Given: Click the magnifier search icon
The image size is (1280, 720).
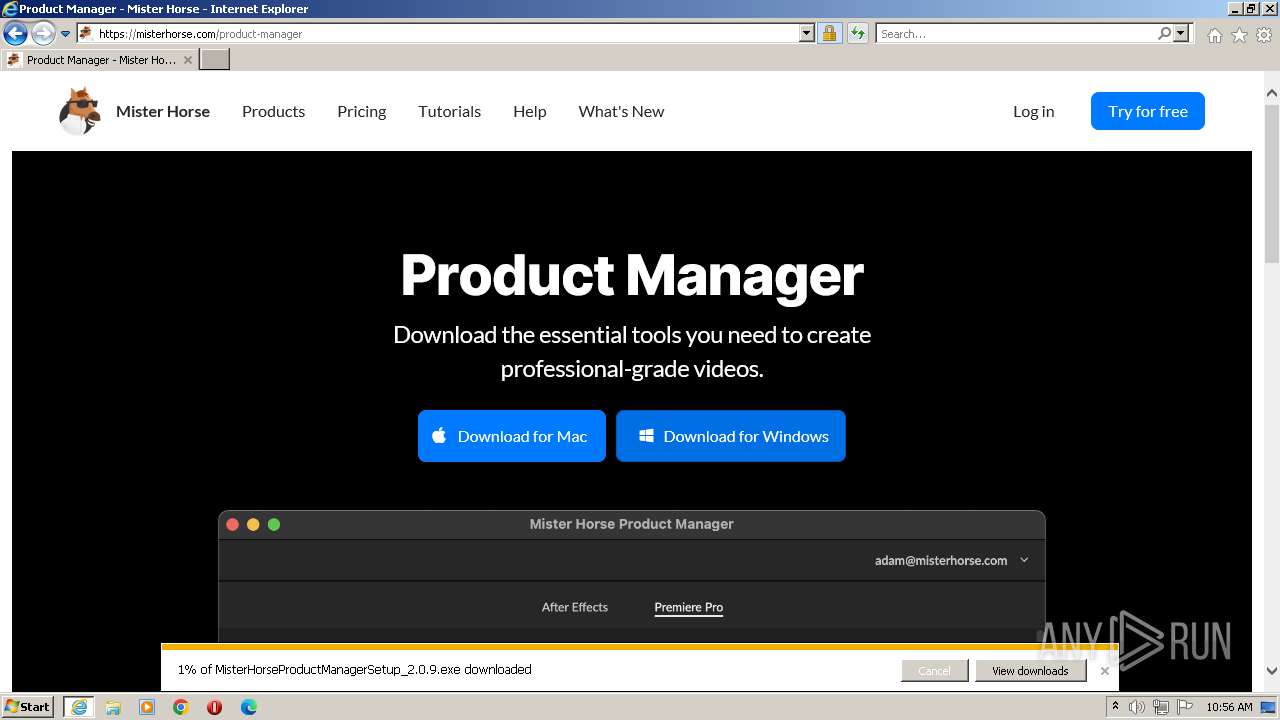Looking at the screenshot, I should pos(1164,34).
